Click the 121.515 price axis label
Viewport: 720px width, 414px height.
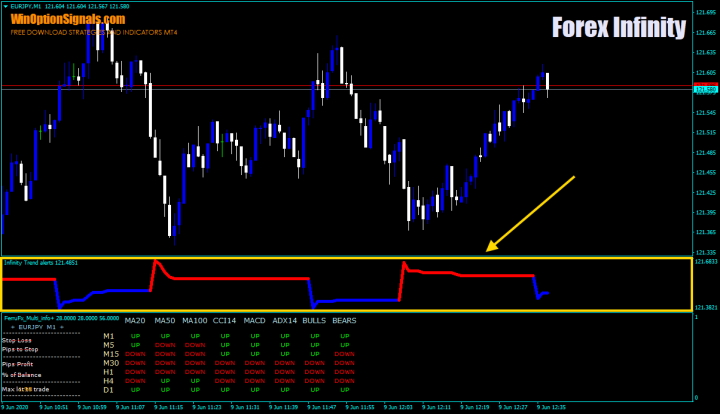click(x=706, y=133)
